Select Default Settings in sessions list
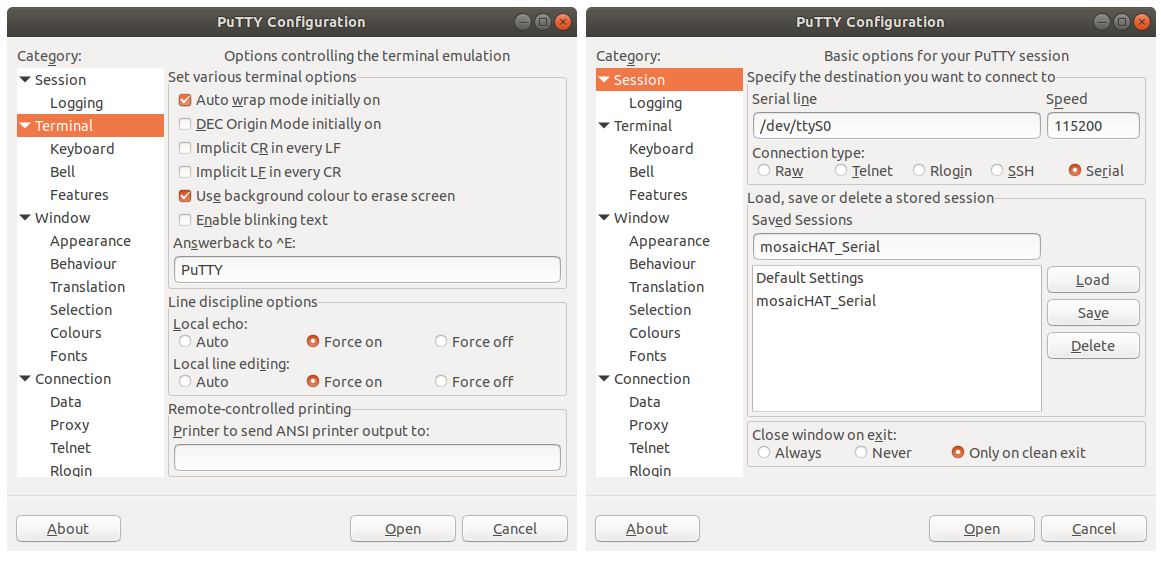Screen dimensions: 1161x561 [897, 278]
